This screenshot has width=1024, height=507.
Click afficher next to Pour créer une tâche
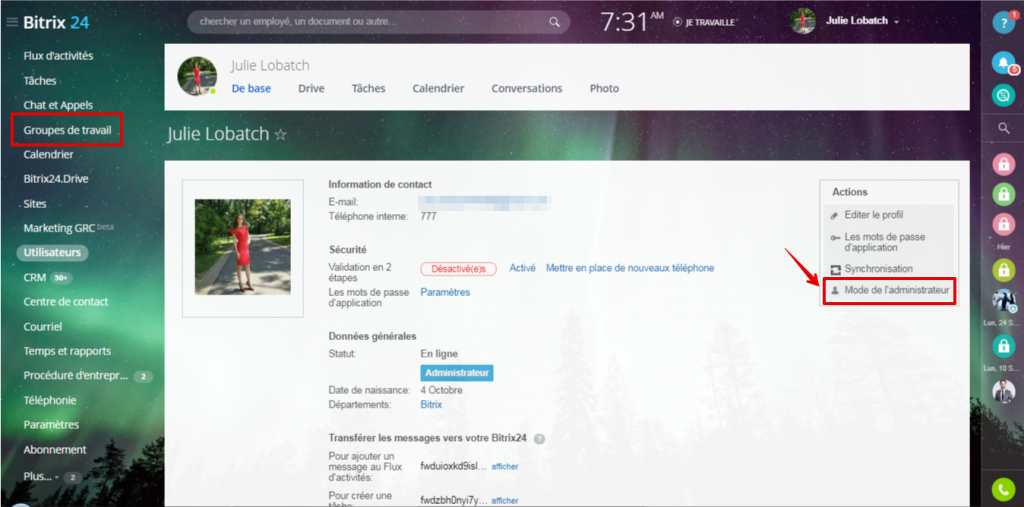[505, 501]
